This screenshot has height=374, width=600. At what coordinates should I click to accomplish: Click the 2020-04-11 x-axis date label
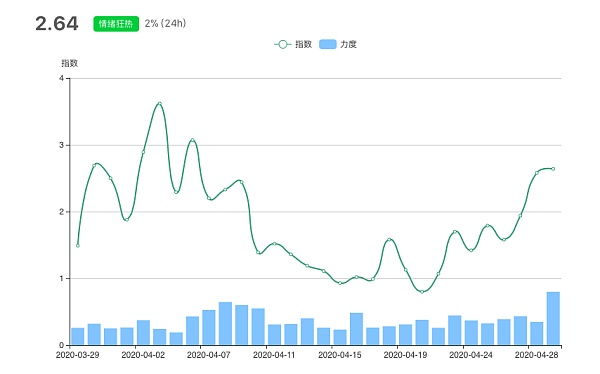click(274, 355)
